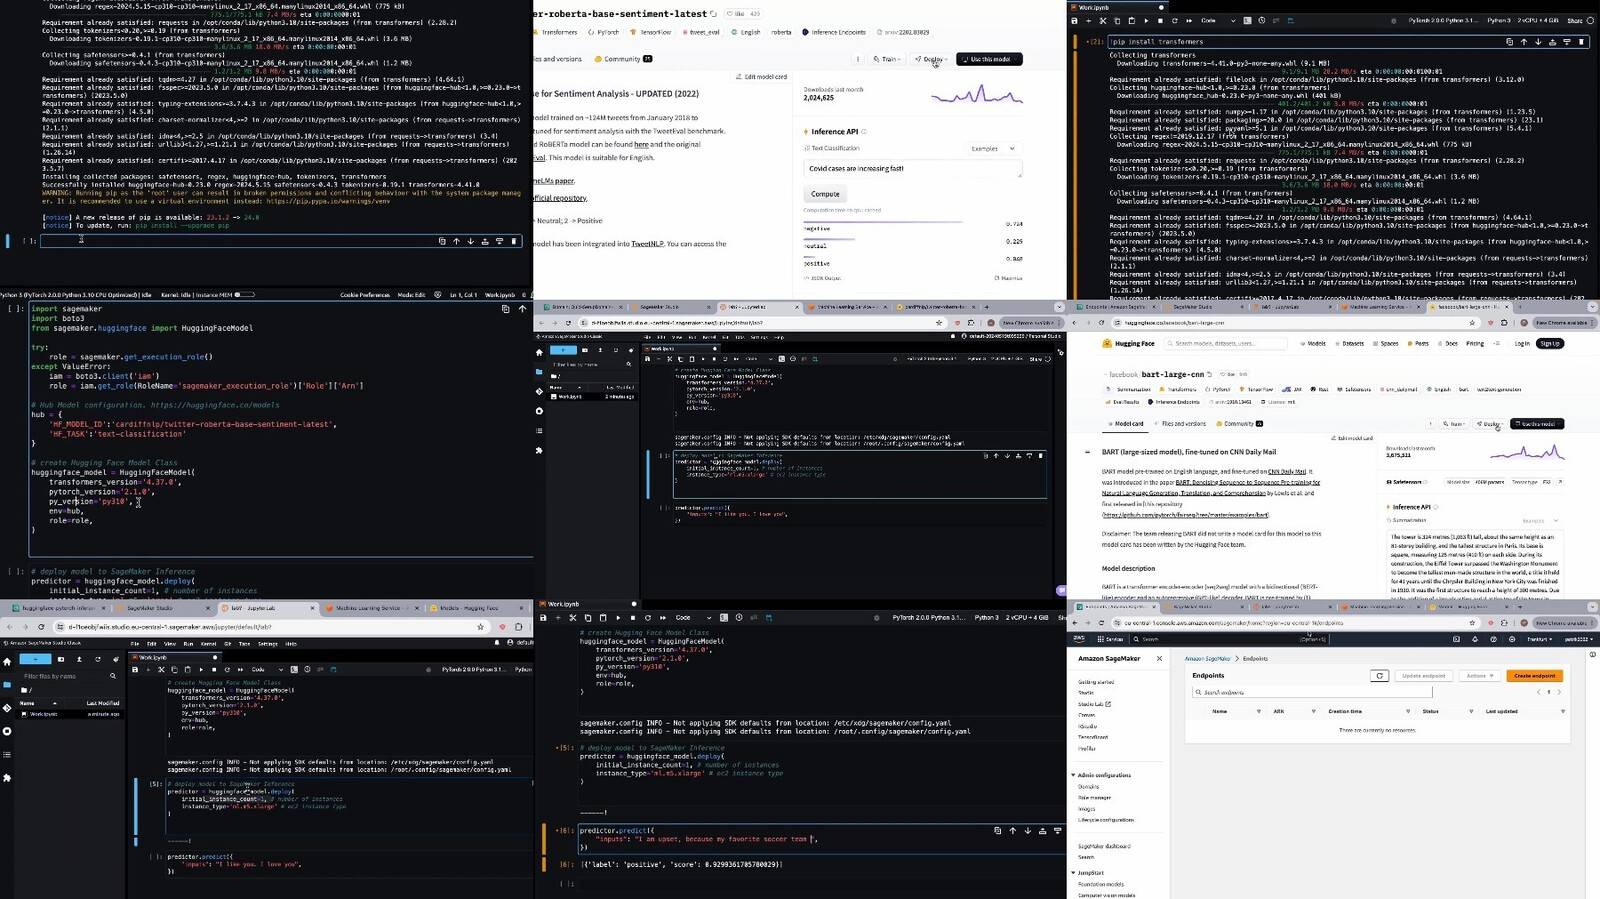Image resolution: width=1600 pixels, height=899 pixels.
Task: Click the refresh button on the Endpoints panel
Action: (x=1379, y=676)
